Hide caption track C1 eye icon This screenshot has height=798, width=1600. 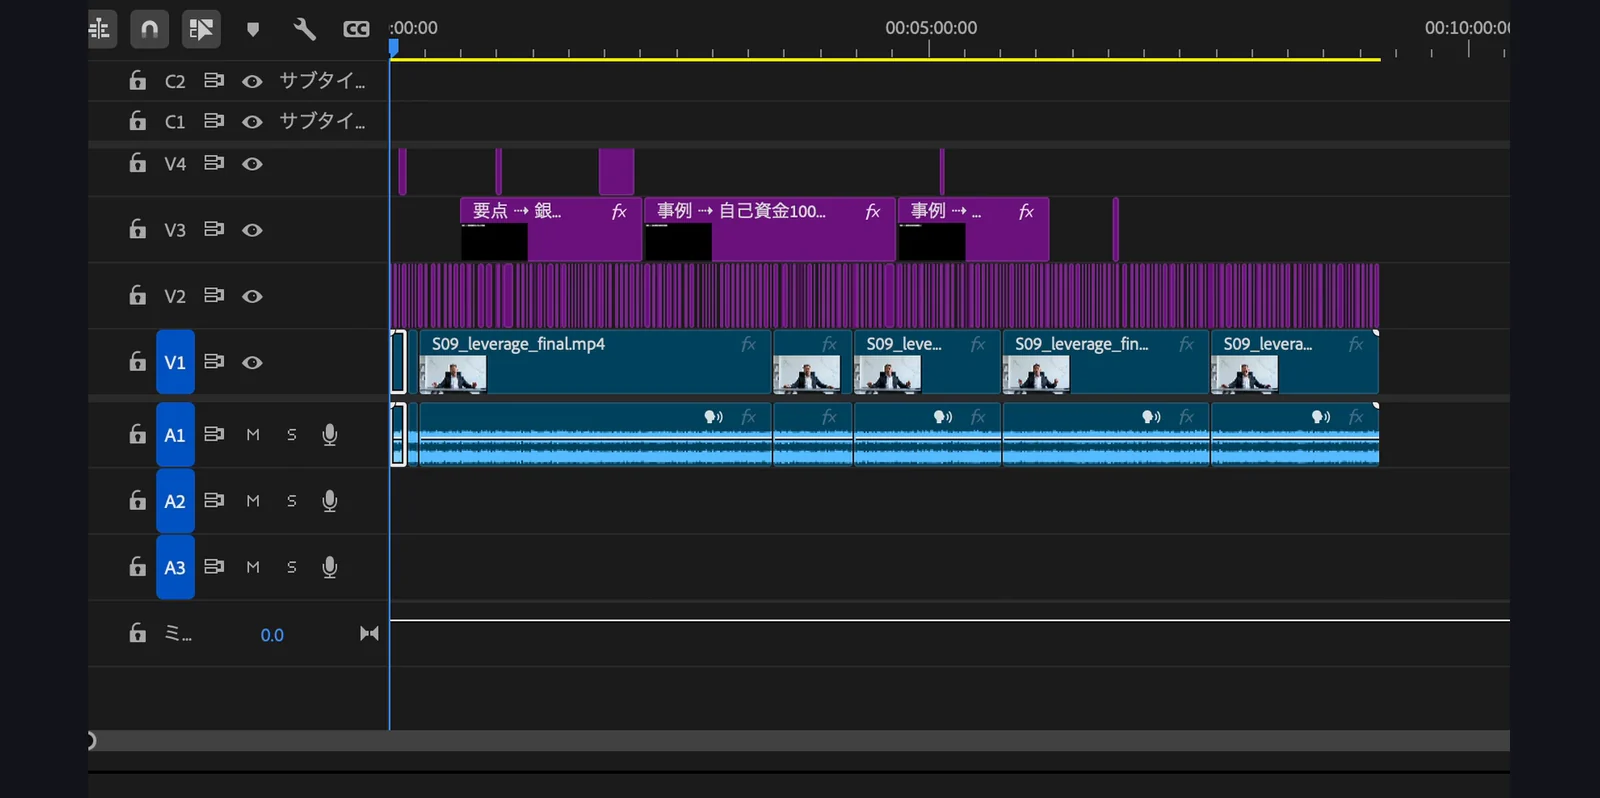click(252, 122)
